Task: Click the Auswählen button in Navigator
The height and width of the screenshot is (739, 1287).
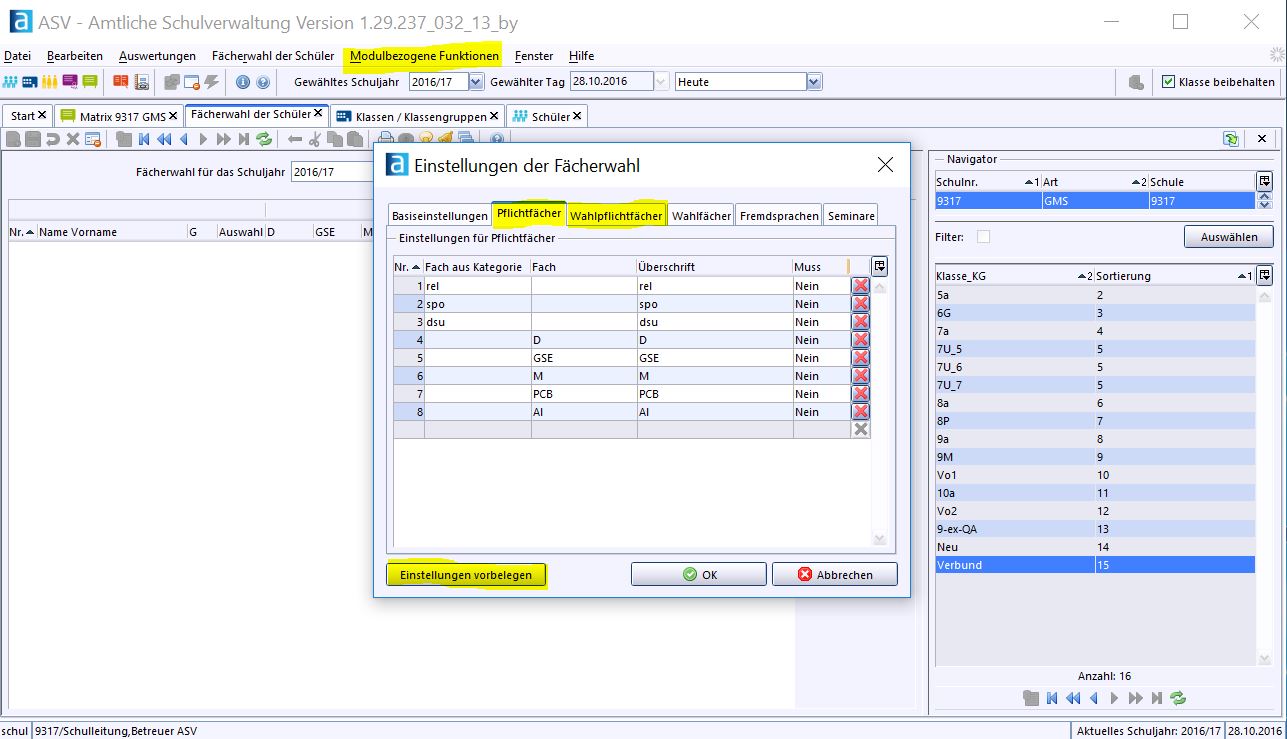Action: 1229,237
